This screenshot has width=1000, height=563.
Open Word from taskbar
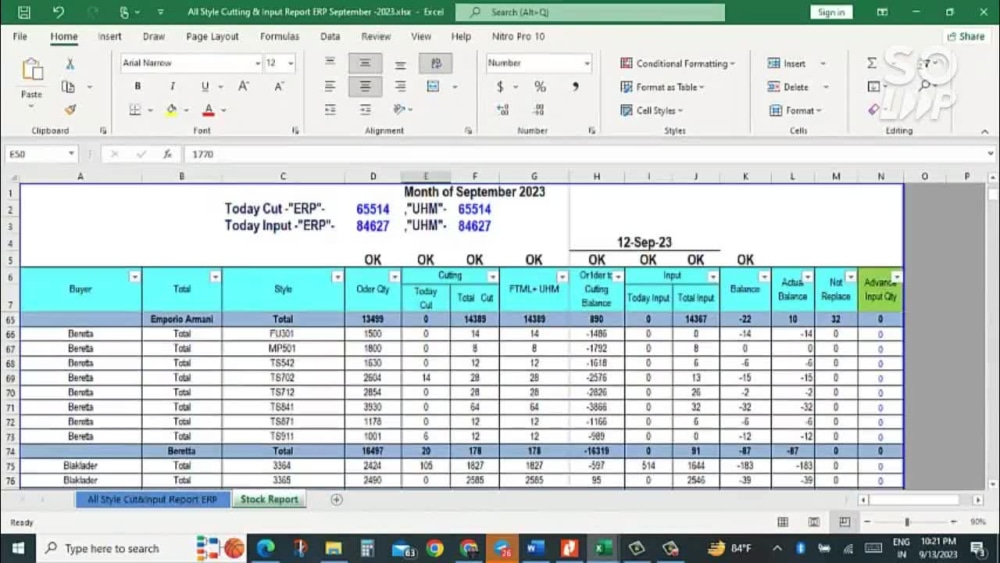(x=535, y=548)
